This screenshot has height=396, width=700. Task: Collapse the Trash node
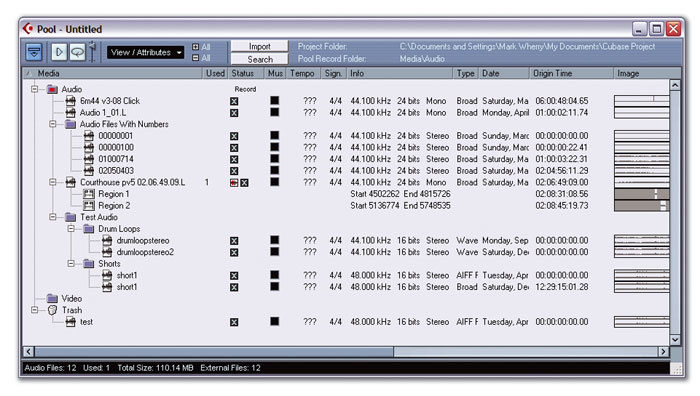[34, 310]
